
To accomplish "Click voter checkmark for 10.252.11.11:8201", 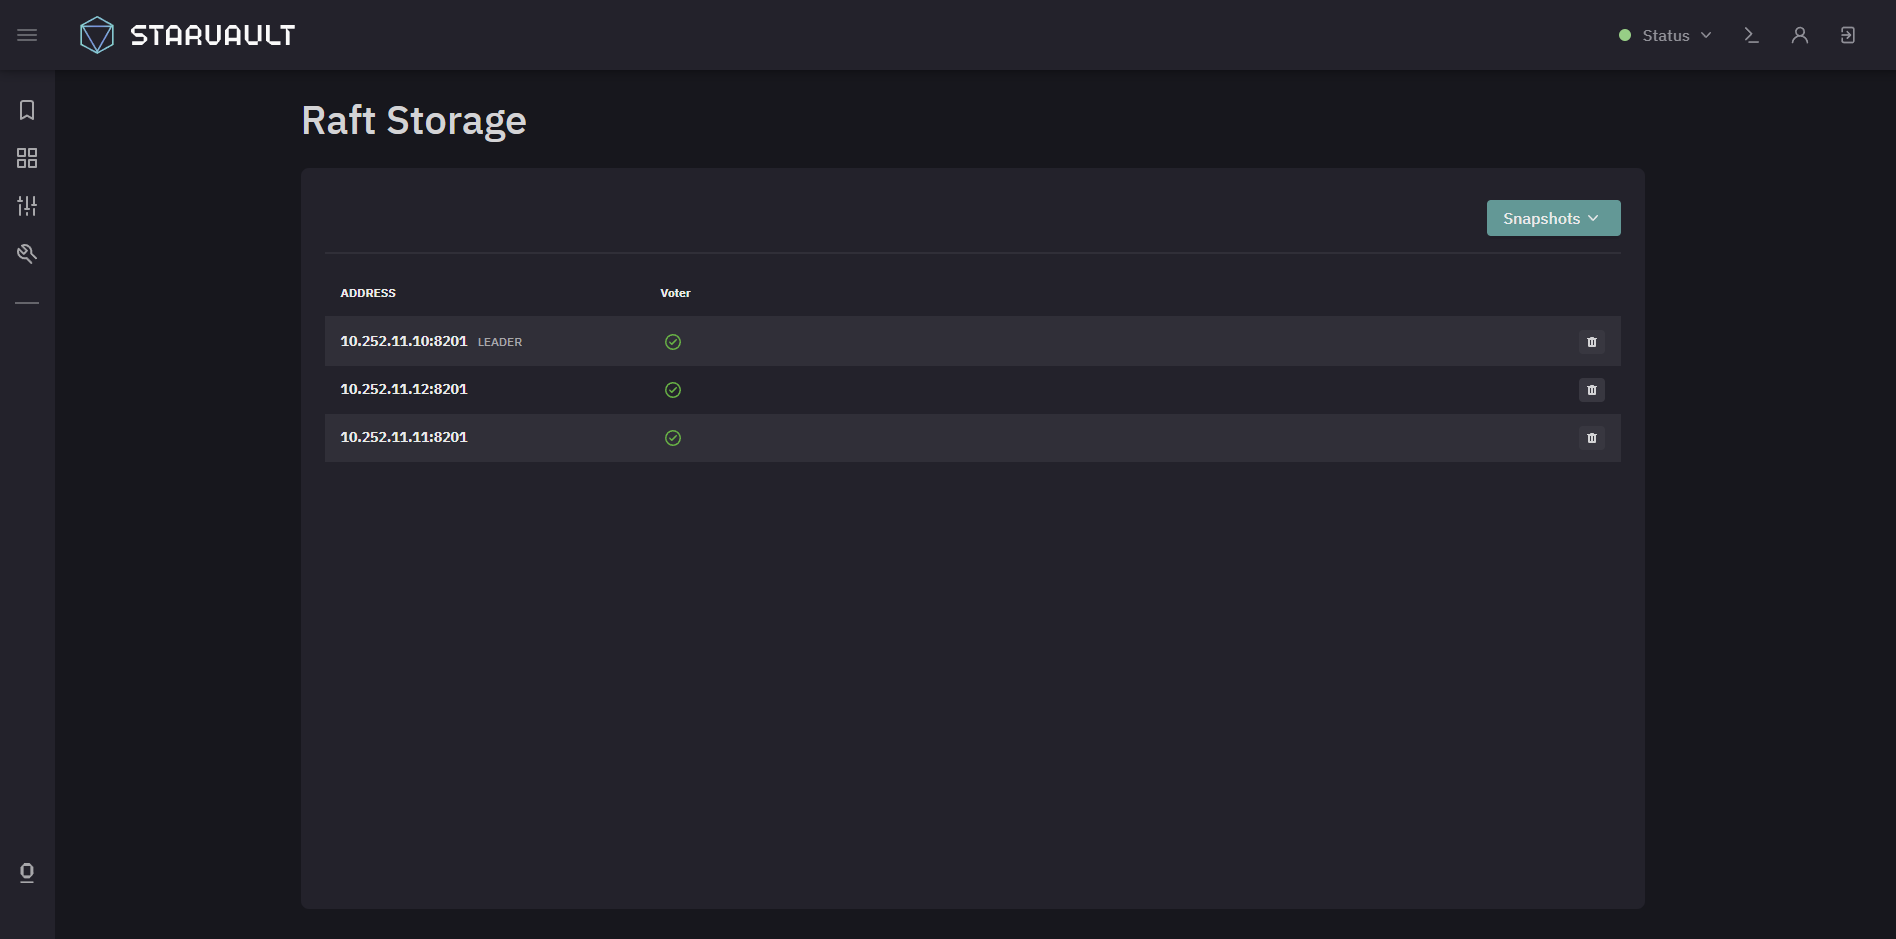I will [673, 438].
